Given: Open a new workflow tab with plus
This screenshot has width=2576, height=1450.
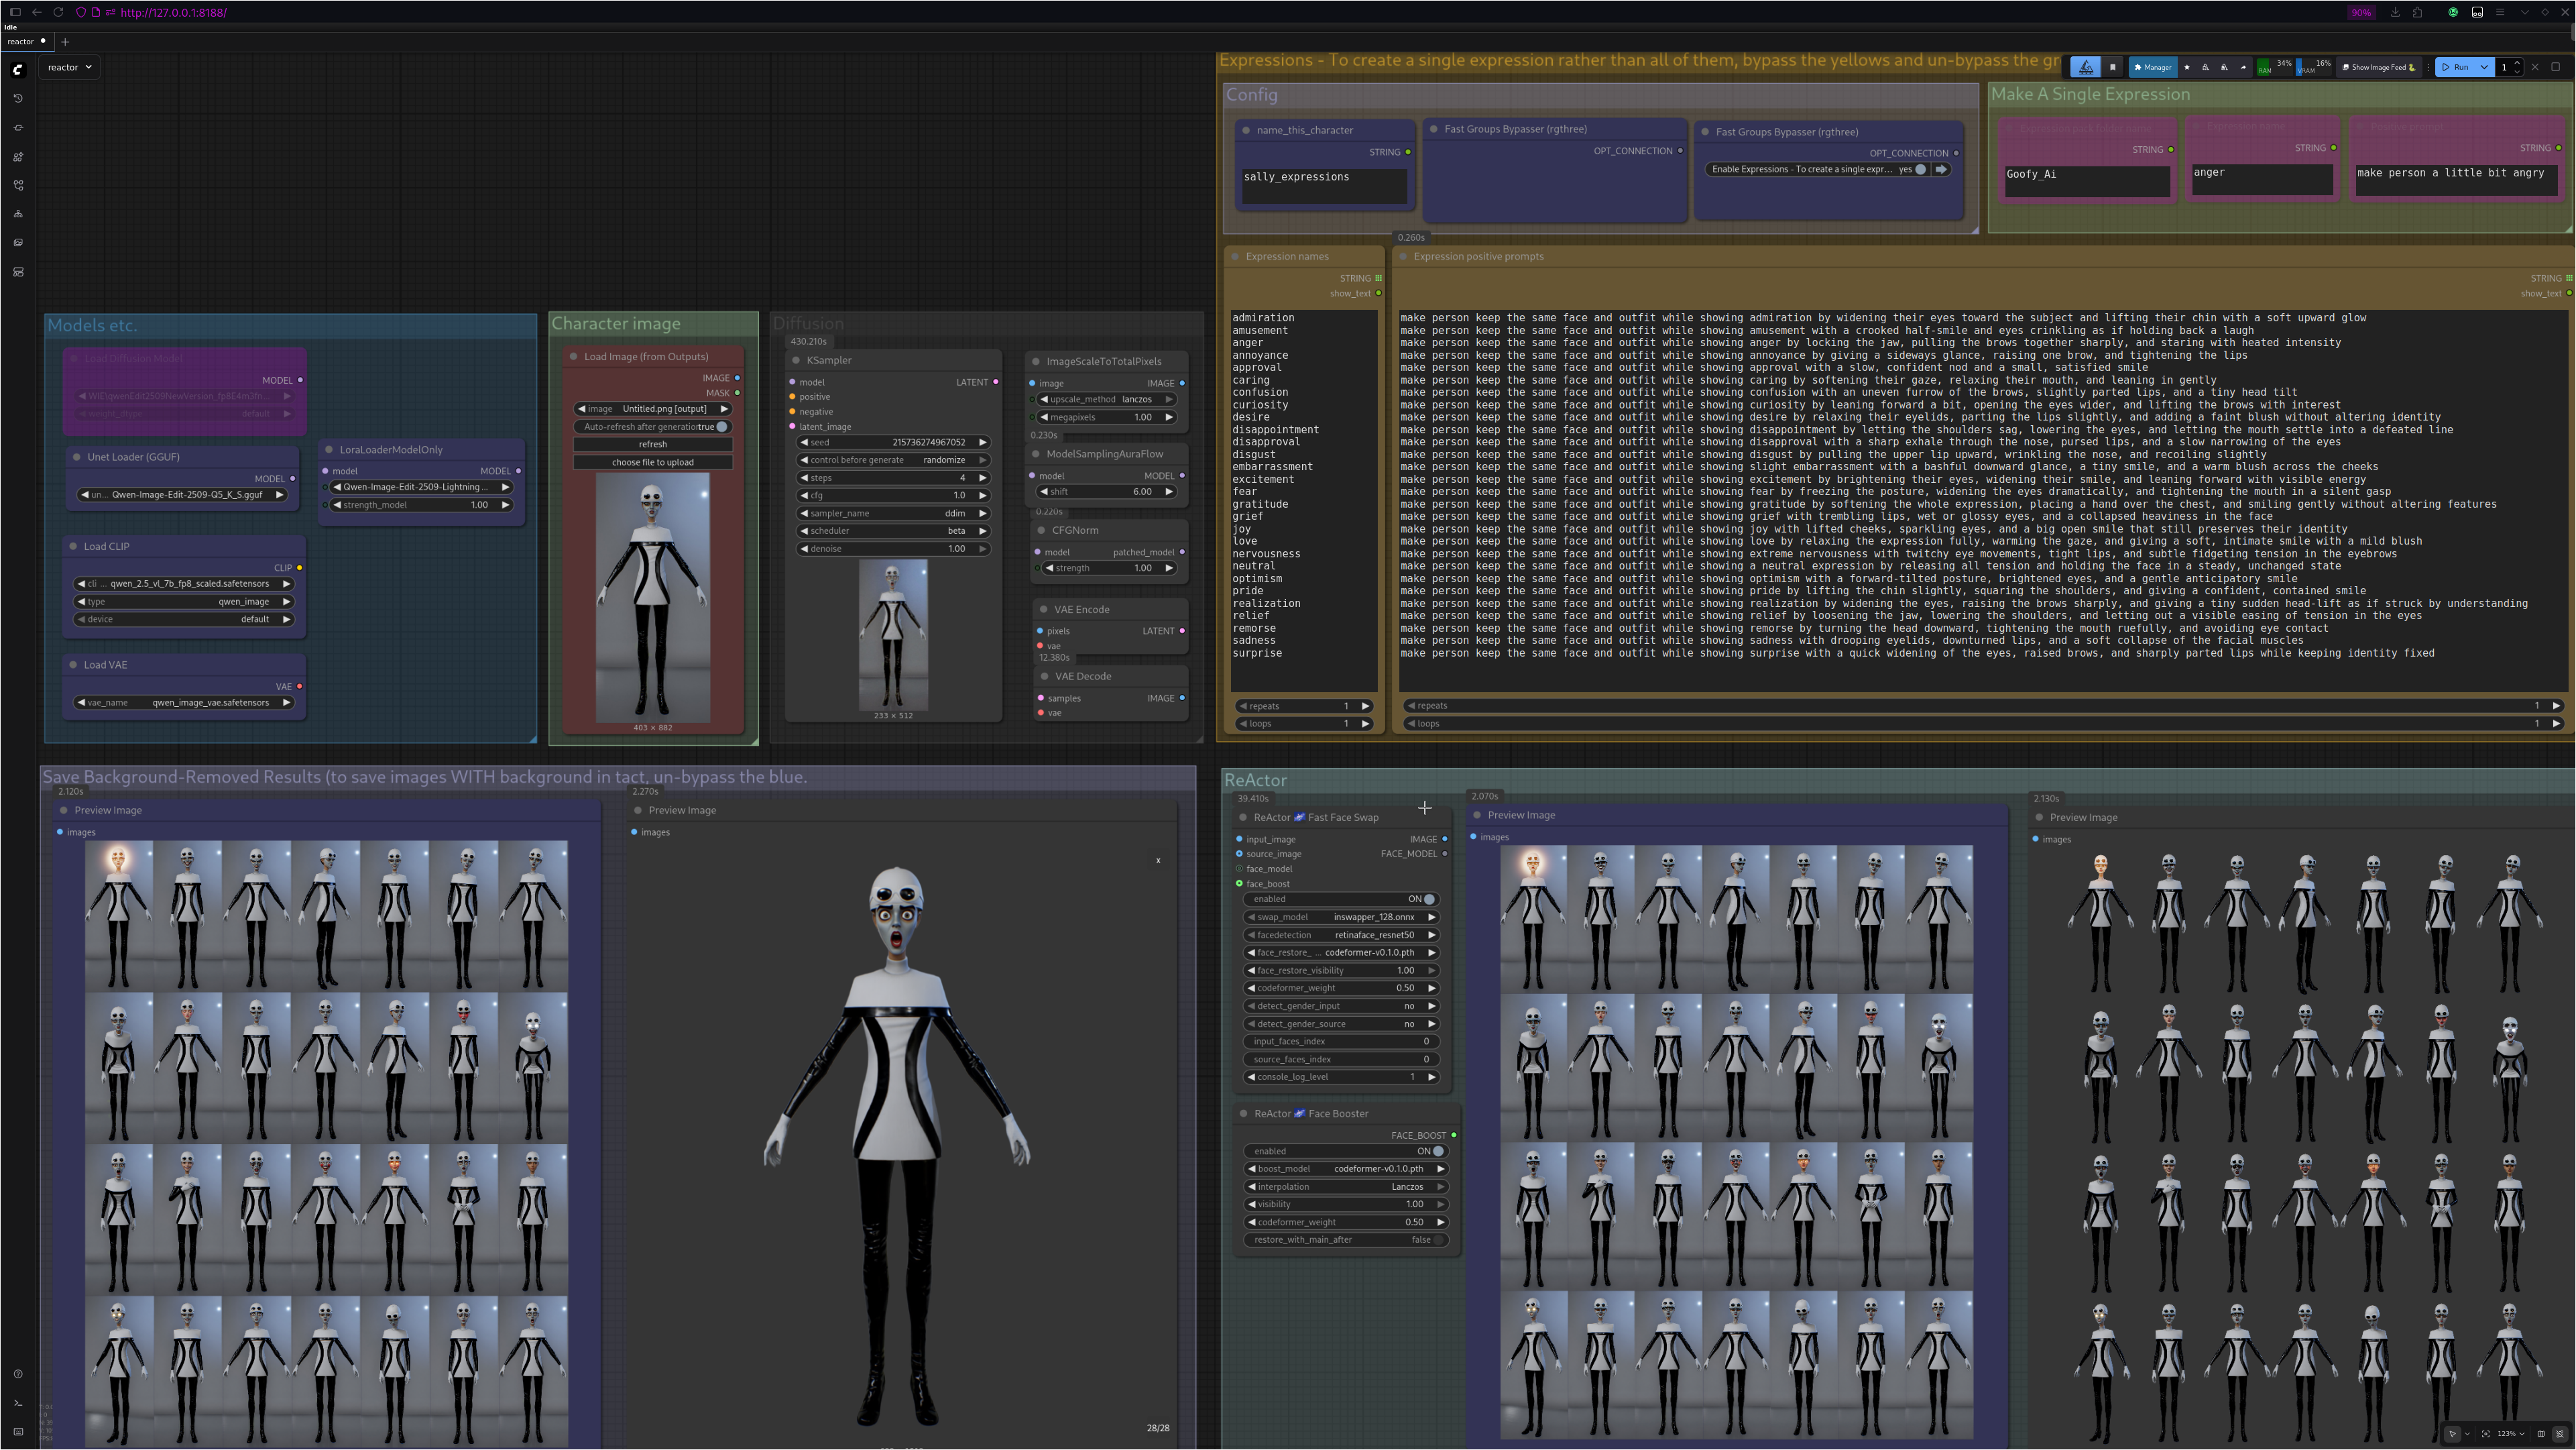Looking at the screenshot, I should (65, 41).
